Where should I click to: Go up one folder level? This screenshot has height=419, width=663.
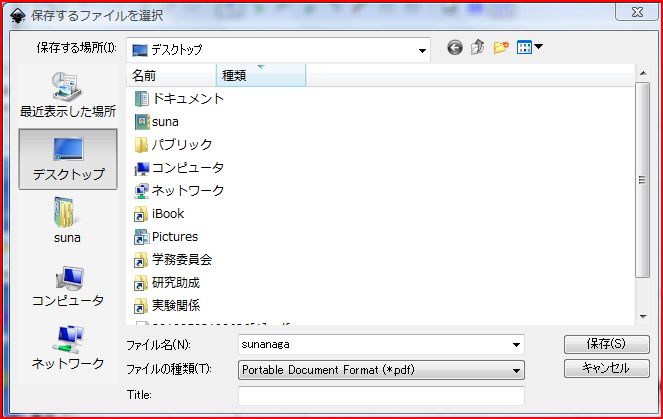(x=477, y=47)
